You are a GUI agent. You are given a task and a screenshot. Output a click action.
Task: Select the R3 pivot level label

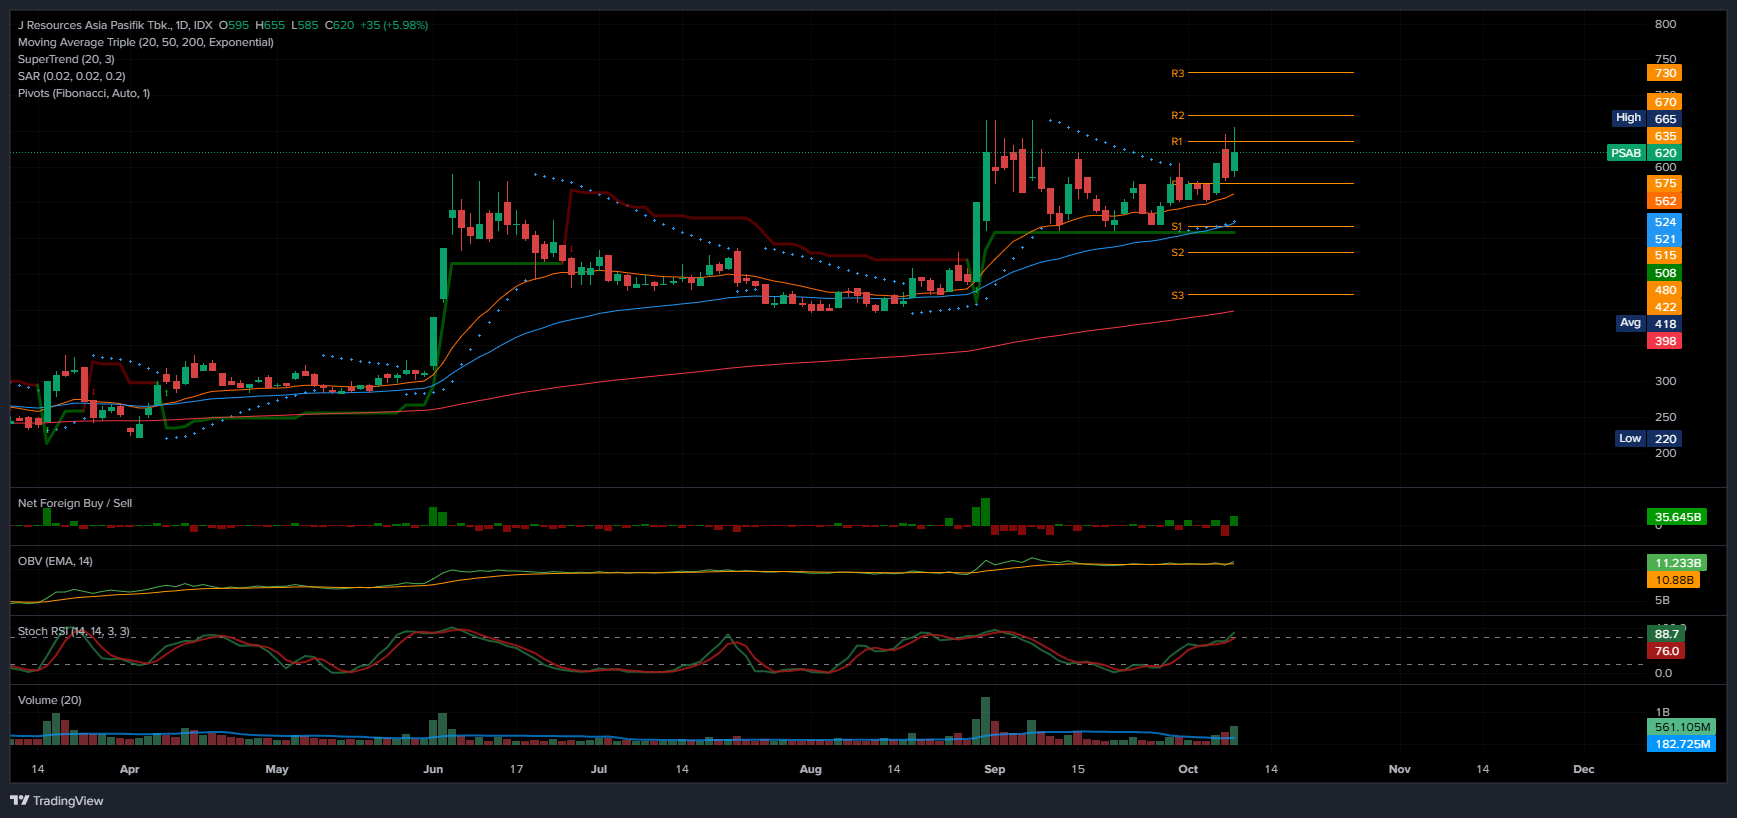[x=1177, y=73]
